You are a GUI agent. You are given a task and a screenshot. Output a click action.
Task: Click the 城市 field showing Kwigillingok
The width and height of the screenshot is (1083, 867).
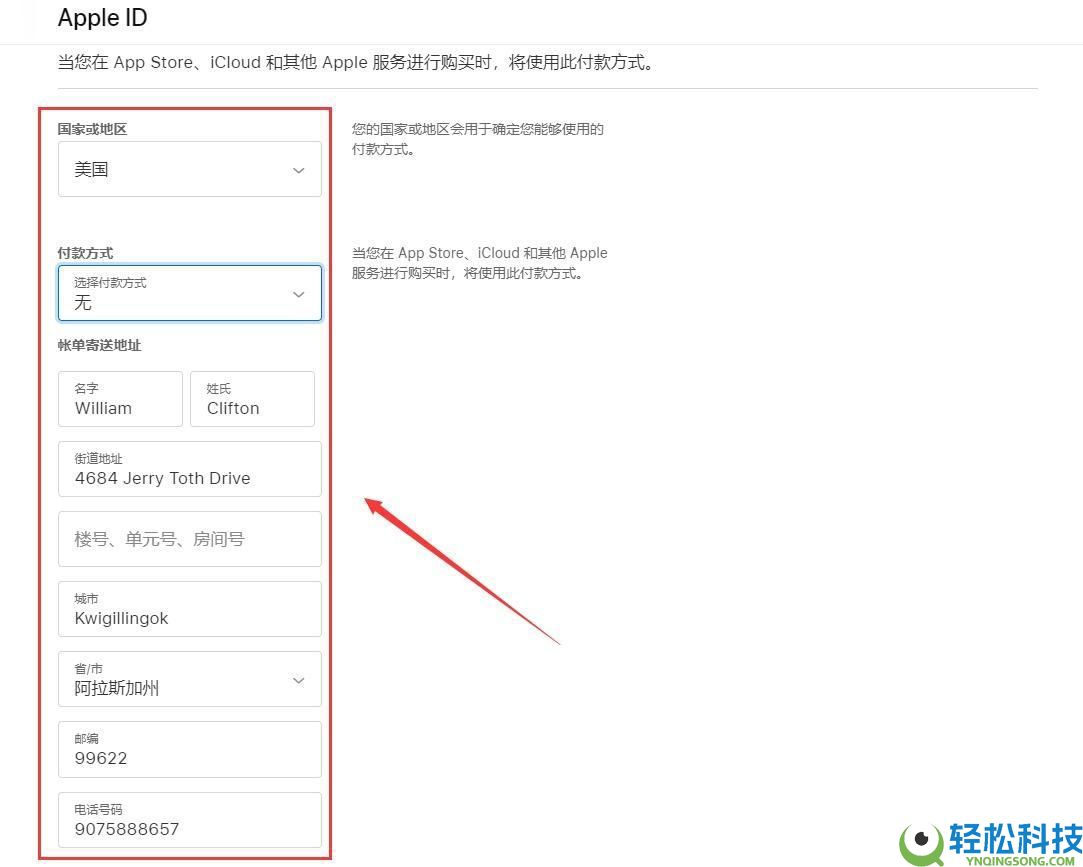pyautogui.click(x=190, y=609)
